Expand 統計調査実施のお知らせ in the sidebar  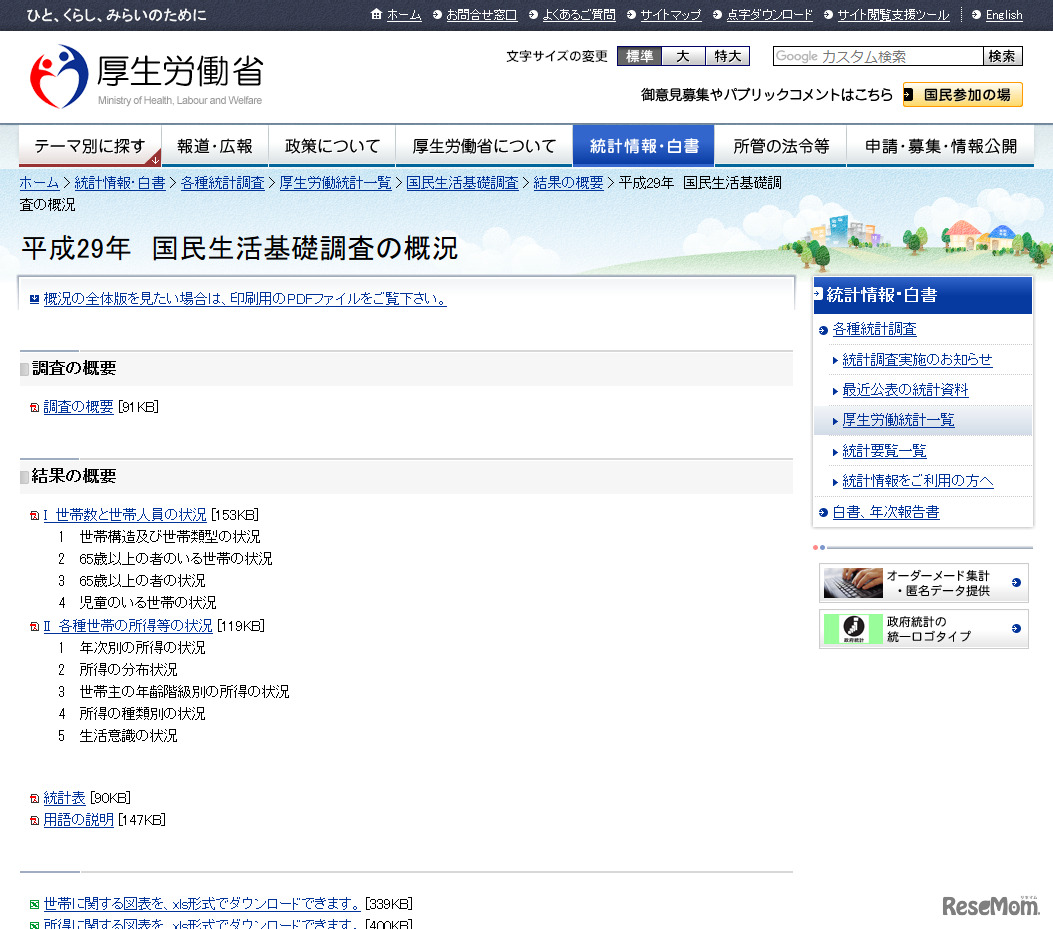[x=917, y=360]
